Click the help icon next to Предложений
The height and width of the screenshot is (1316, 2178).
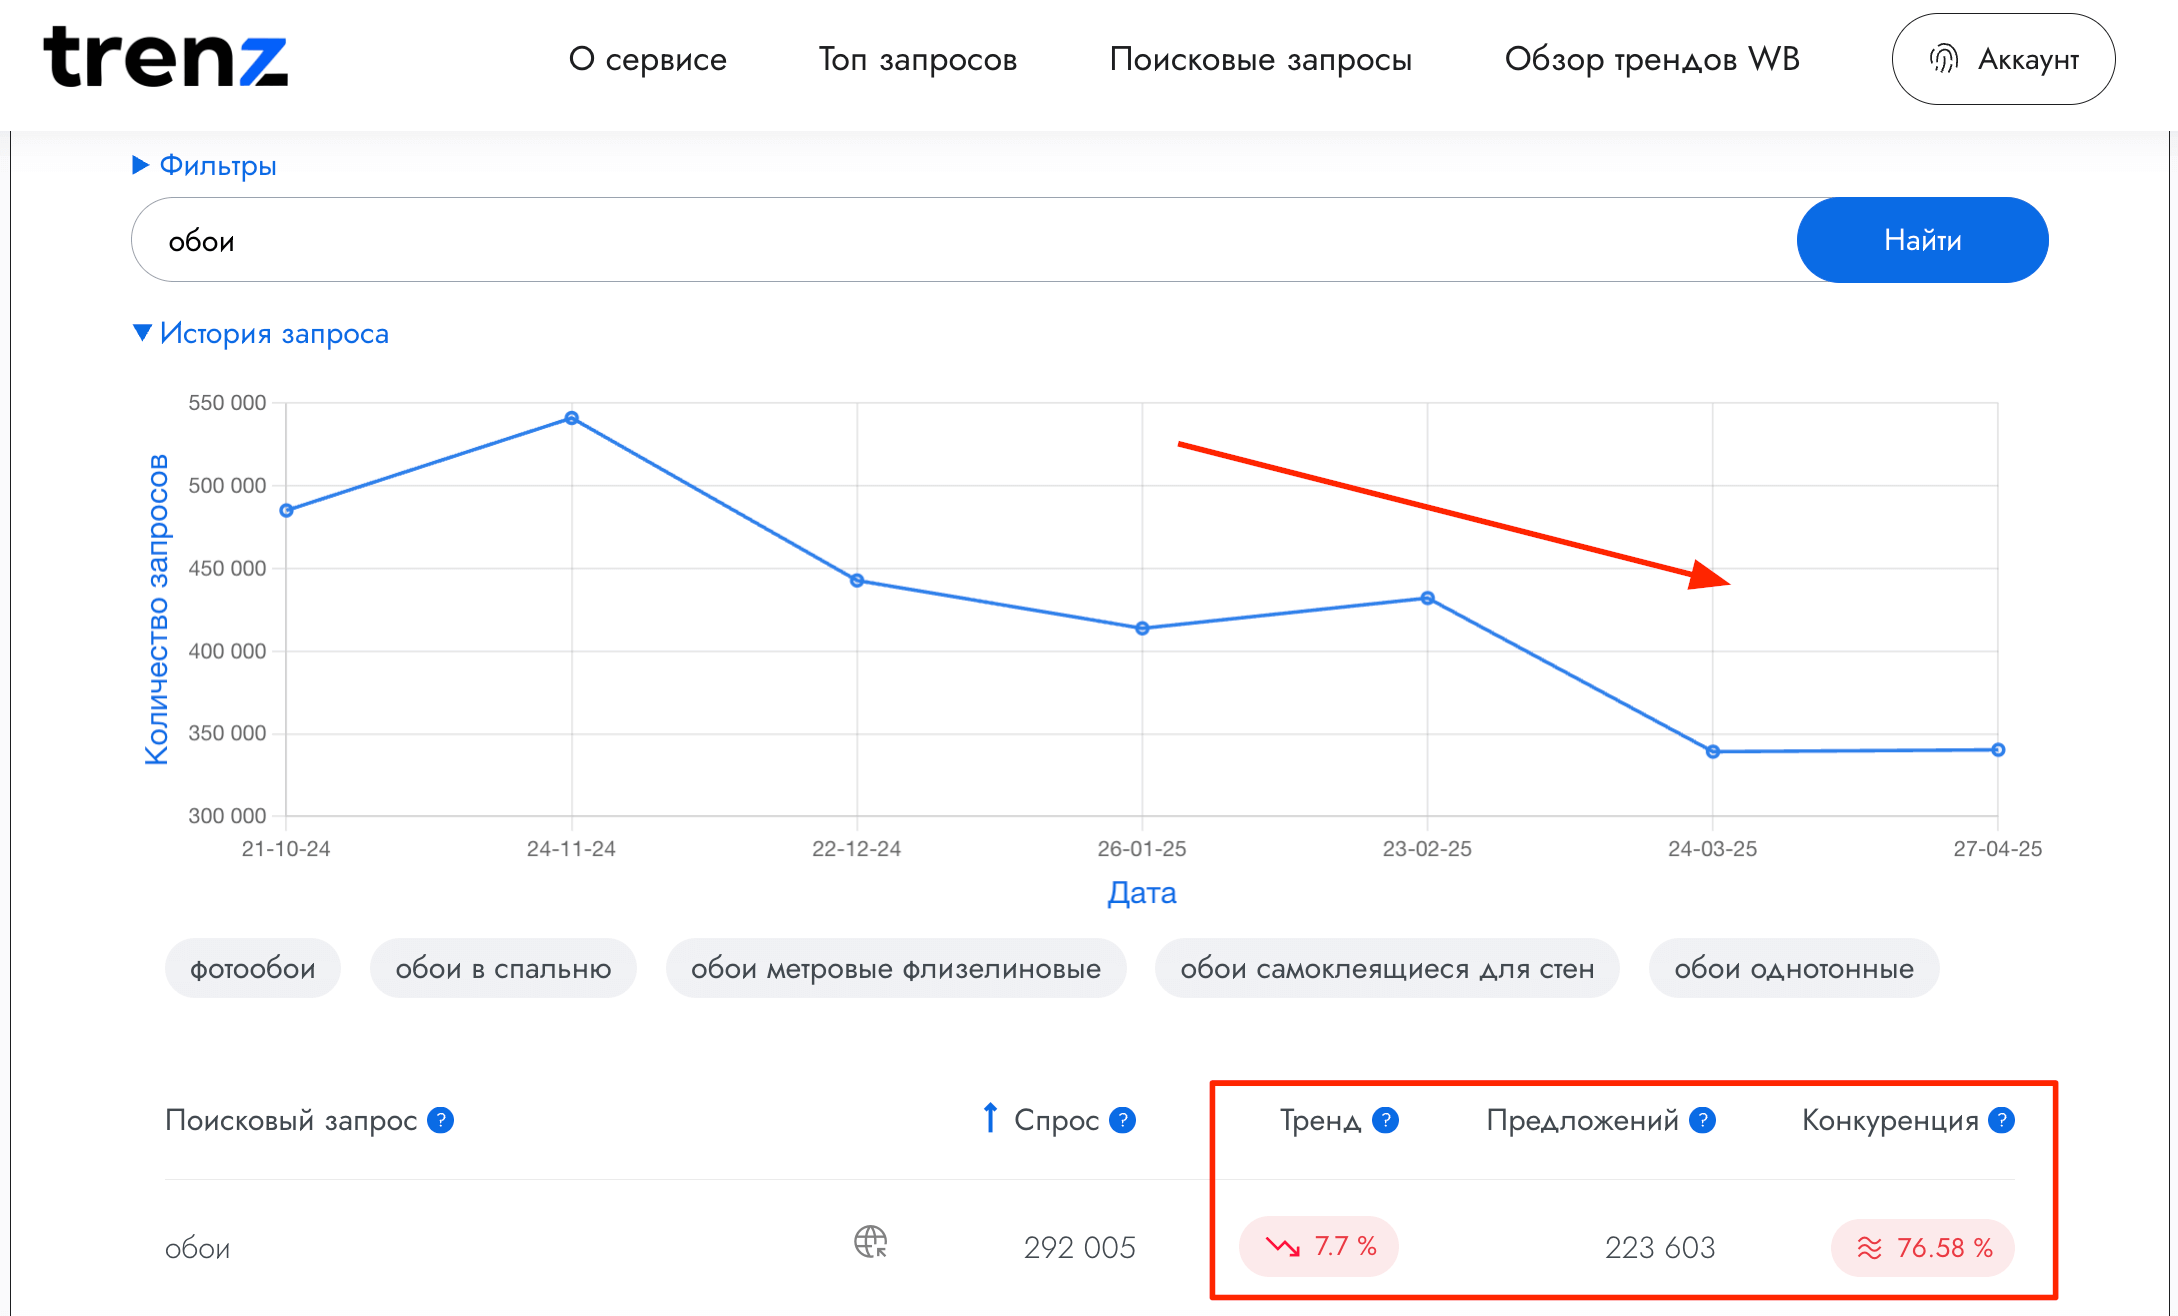[1702, 1120]
